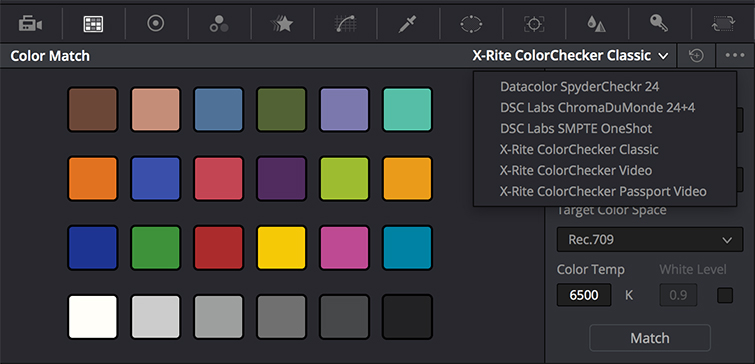This screenshot has width=755, height=364.
Task: Select the Color Match palette icon
Action: (x=93, y=23)
